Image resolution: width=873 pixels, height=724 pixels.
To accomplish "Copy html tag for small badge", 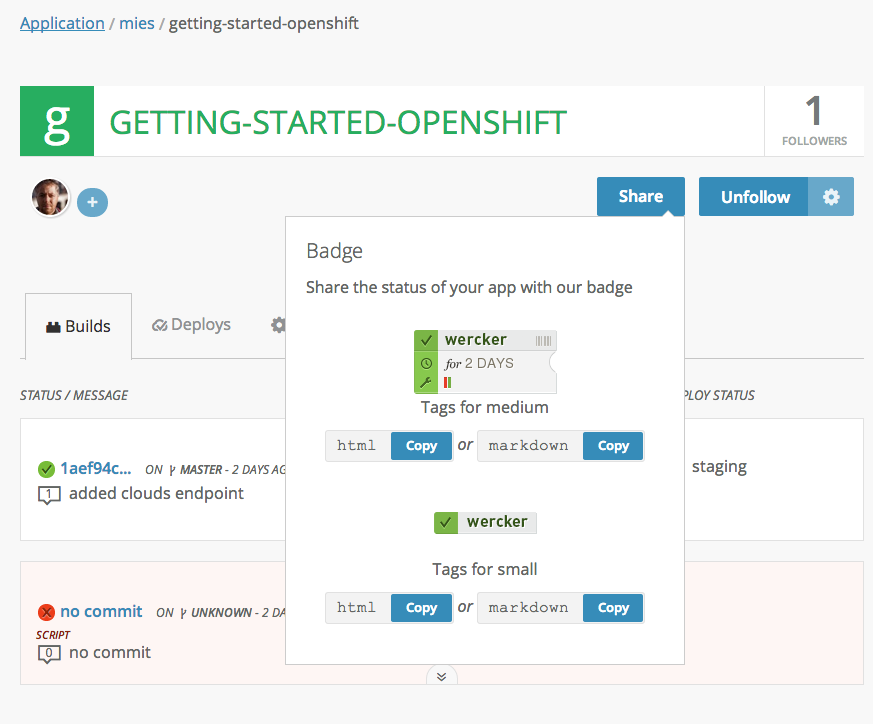I will click(421, 608).
